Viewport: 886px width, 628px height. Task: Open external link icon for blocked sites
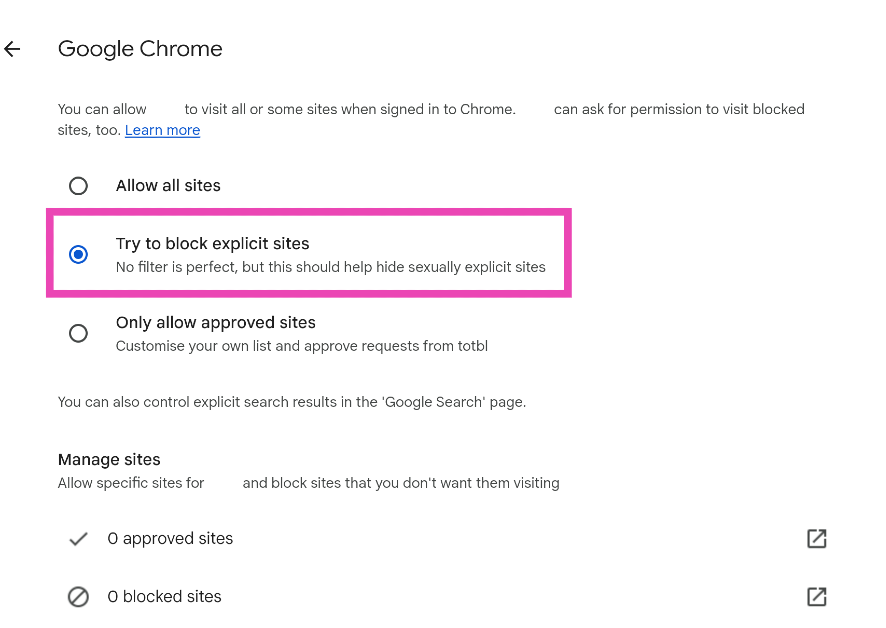[x=816, y=596]
